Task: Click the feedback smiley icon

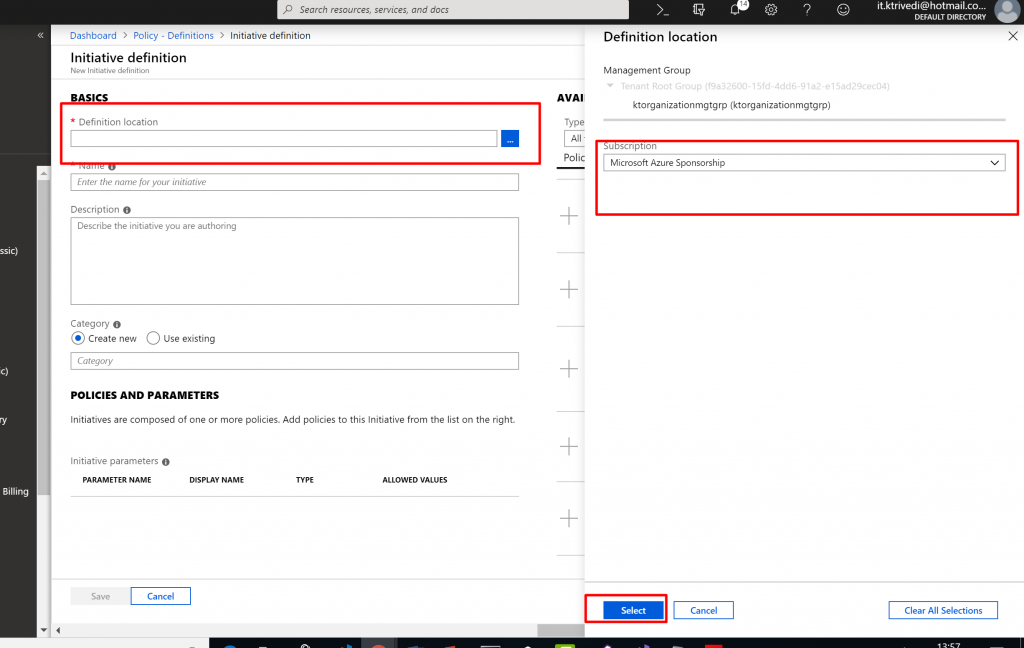Action: pyautogui.click(x=843, y=9)
